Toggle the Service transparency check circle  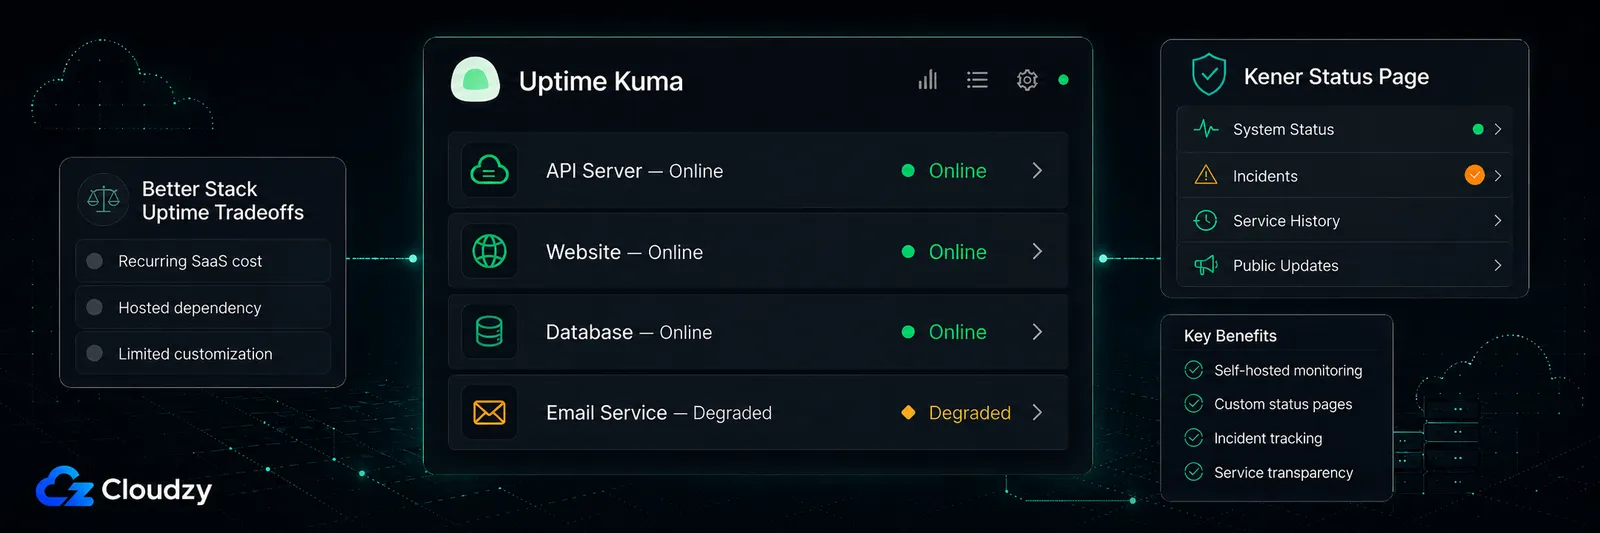point(1193,472)
